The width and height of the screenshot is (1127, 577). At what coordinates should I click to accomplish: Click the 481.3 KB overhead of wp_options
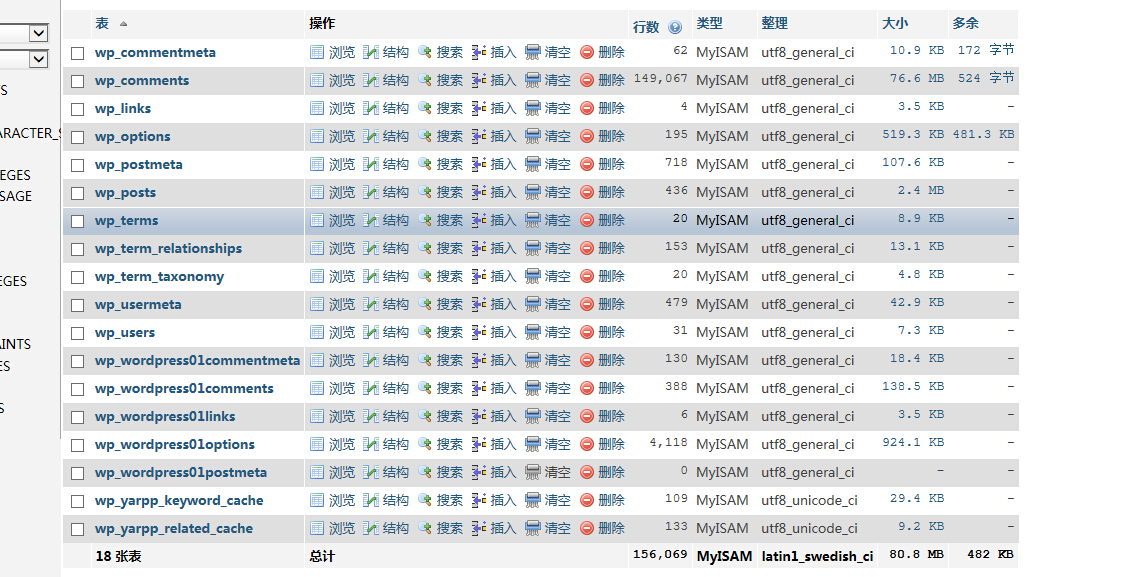pos(983,134)
